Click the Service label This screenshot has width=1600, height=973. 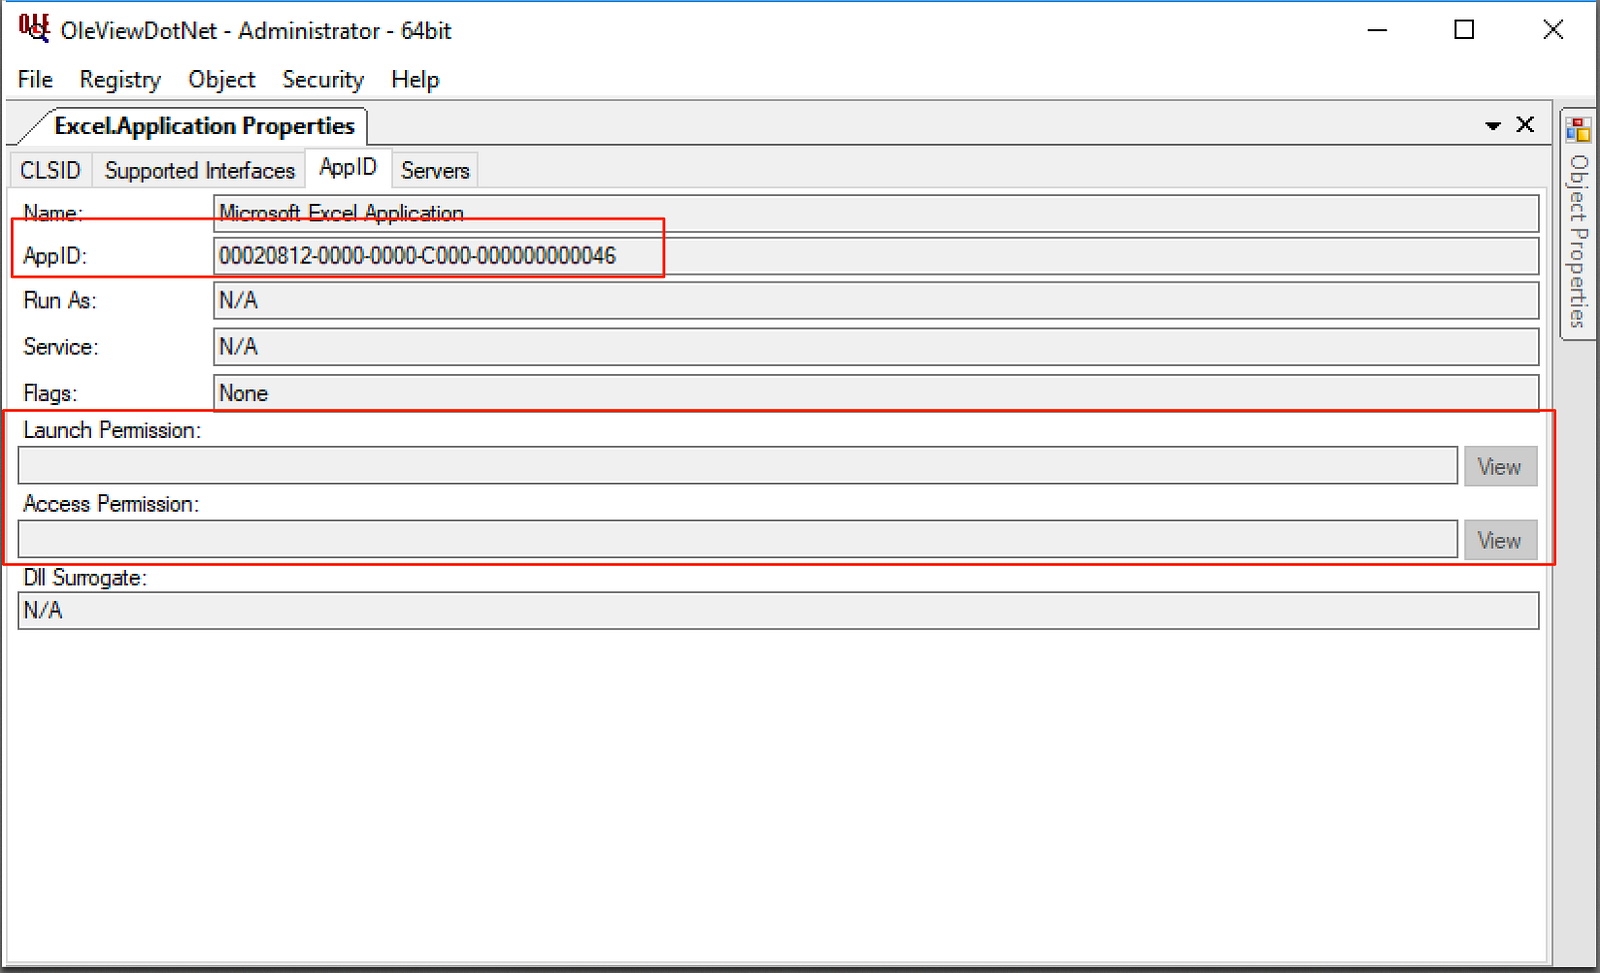coord(61,347)
